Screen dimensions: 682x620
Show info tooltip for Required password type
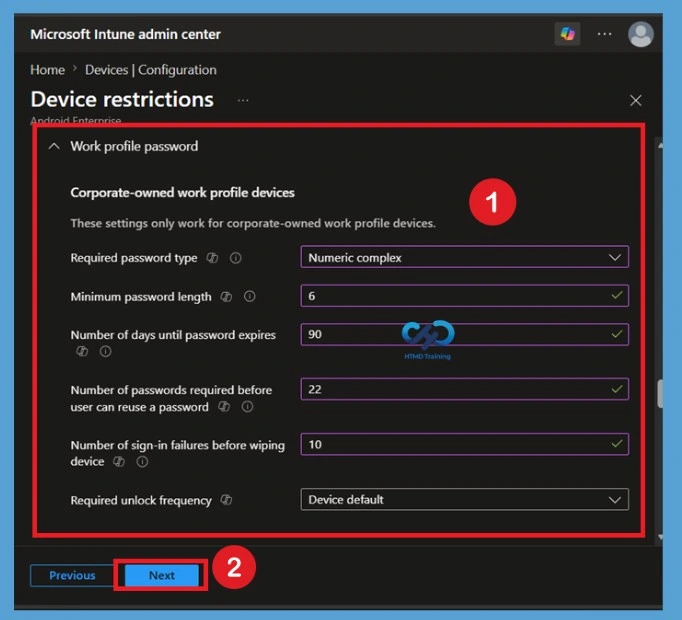(235, 258)
